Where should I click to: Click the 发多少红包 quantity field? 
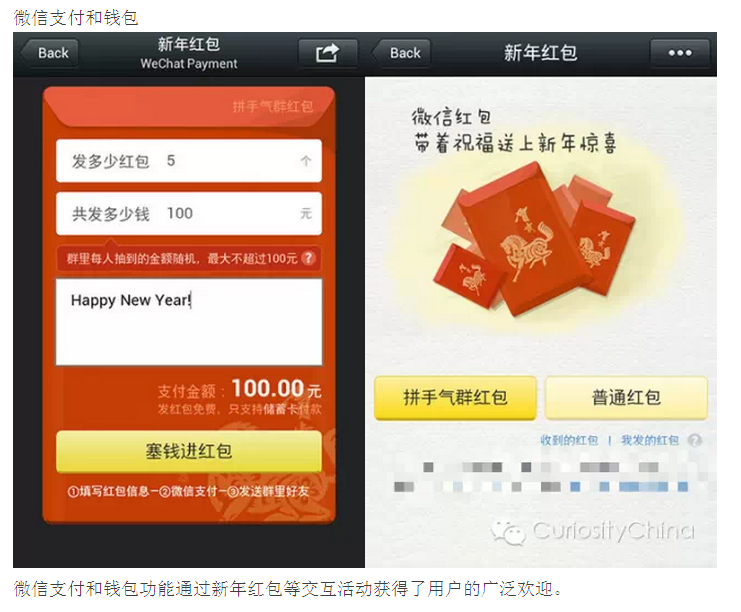point(189,161)
